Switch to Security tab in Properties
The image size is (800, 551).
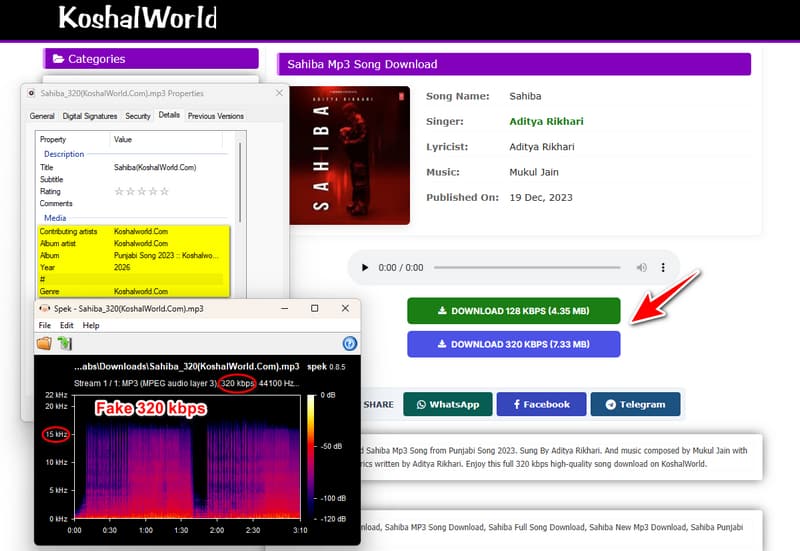pyautogui.click(x=138, y=116)
